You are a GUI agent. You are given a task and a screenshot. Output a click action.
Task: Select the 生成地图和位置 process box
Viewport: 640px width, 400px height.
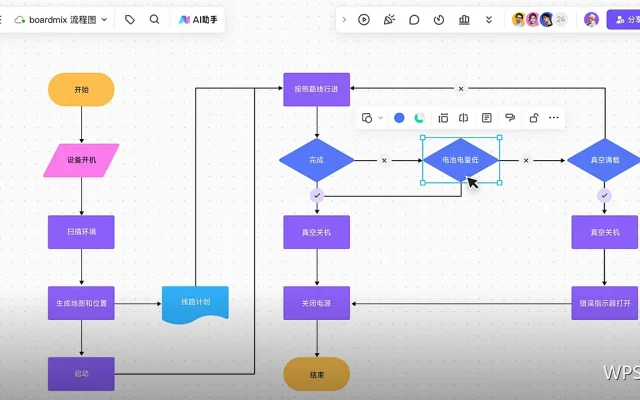pyautogui.click(x=81, y=303)
